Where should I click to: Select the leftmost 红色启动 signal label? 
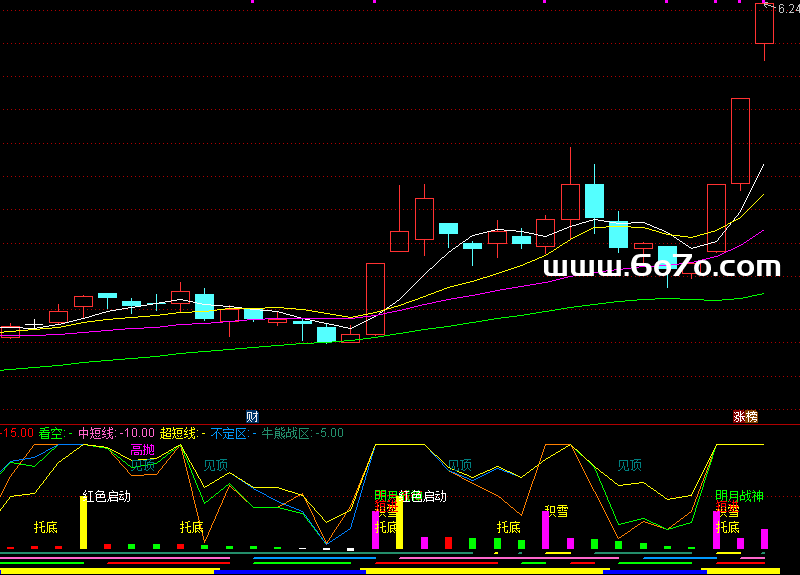click(106, 496)
